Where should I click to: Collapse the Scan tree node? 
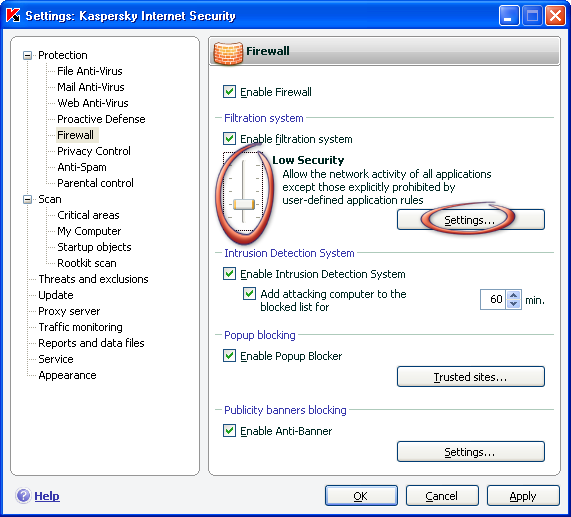27,200
